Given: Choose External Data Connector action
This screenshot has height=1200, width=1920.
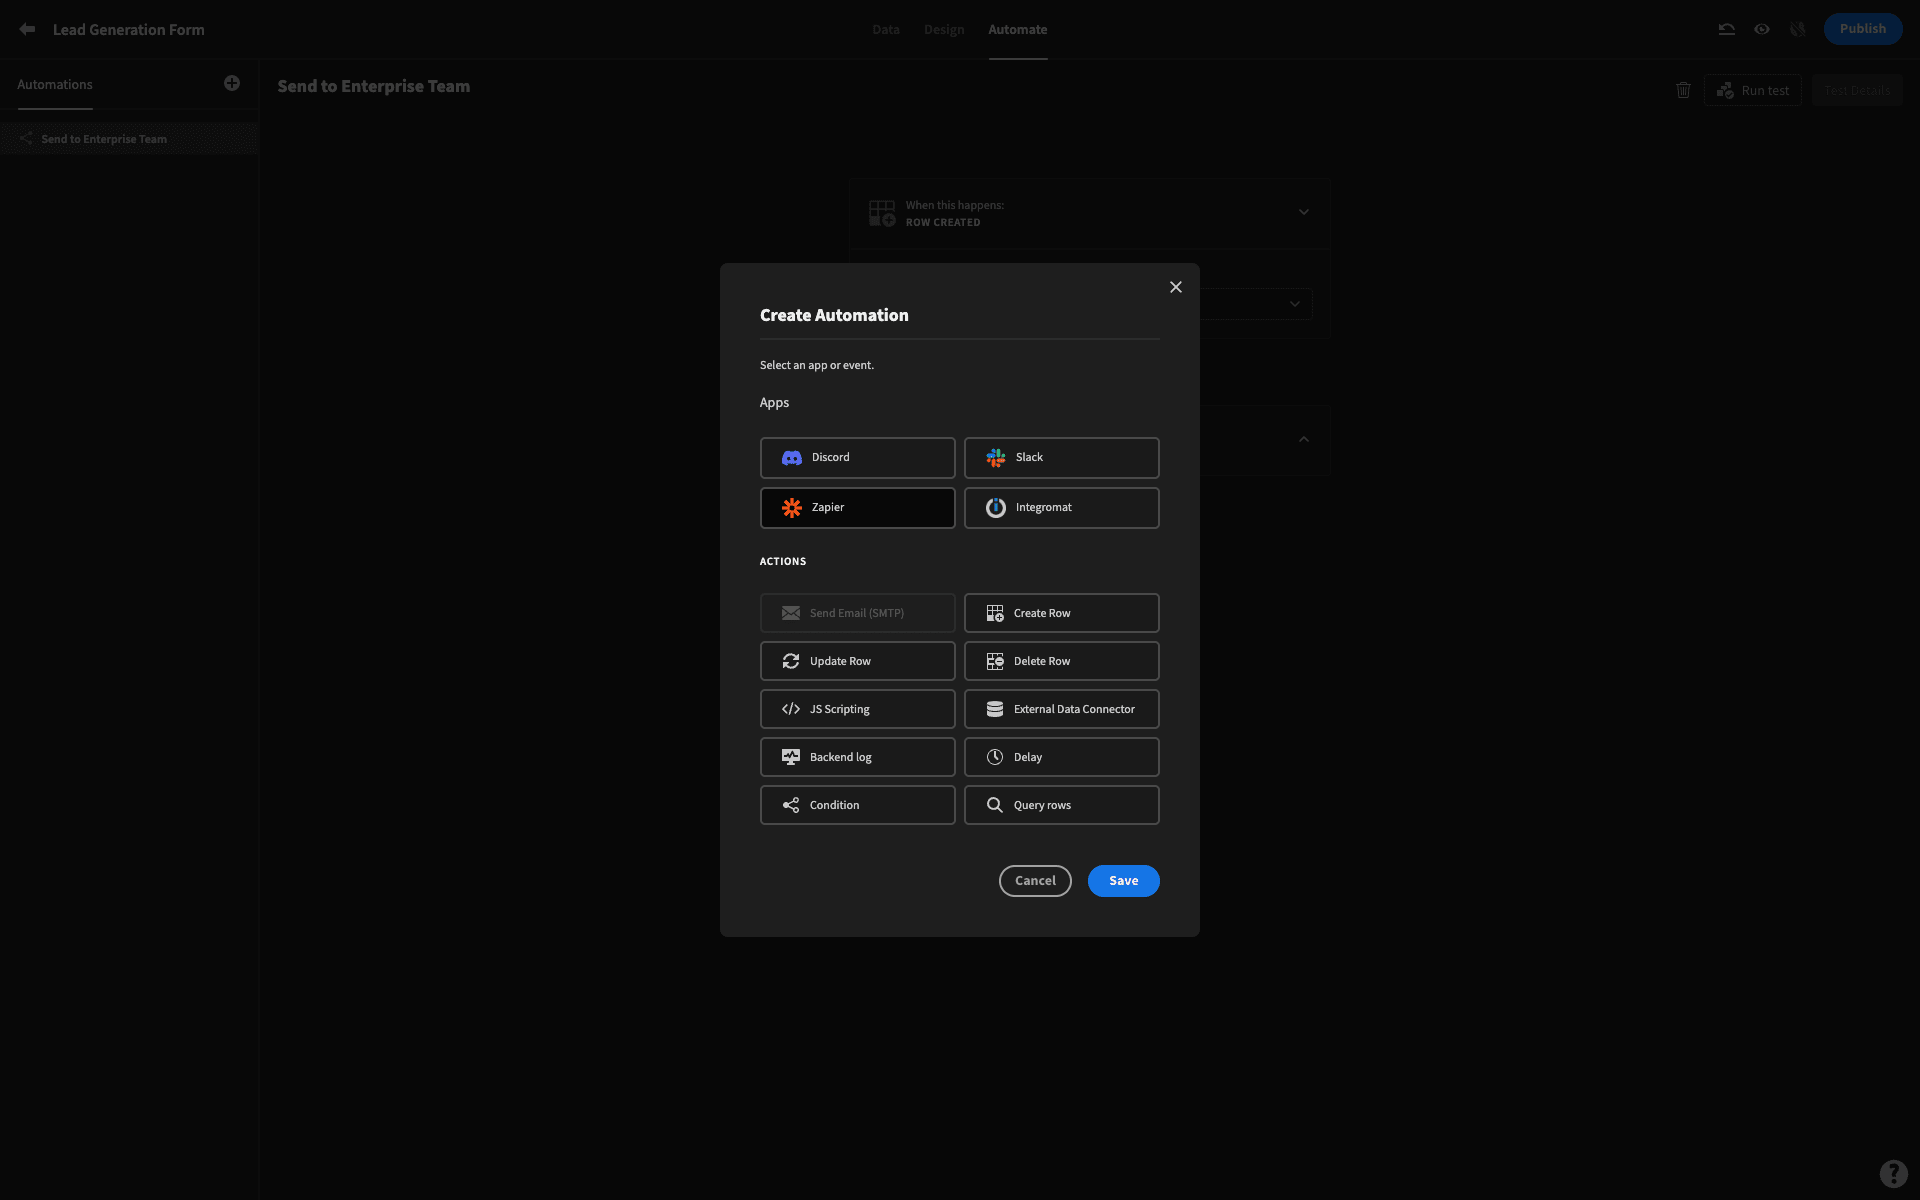Looking at the screenshot, I should (x=1061, y=709).
